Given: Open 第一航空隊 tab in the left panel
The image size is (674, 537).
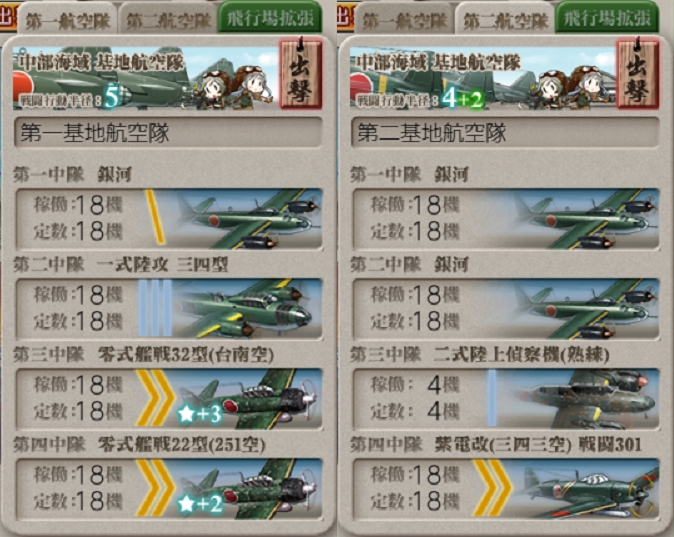Looking at the screenshot, I should [x=67, y=20].
